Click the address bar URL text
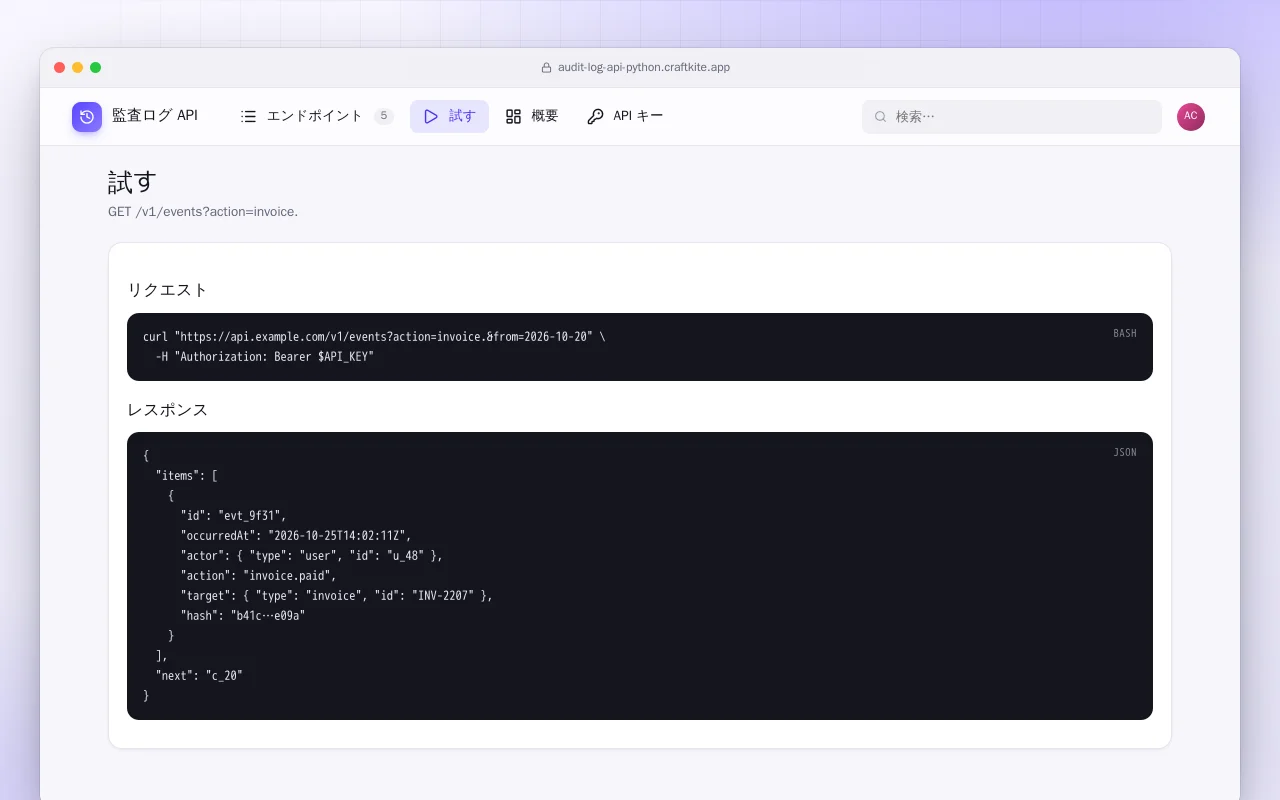The height and width of the screenshot is (800, 1280). coord(644,68)
